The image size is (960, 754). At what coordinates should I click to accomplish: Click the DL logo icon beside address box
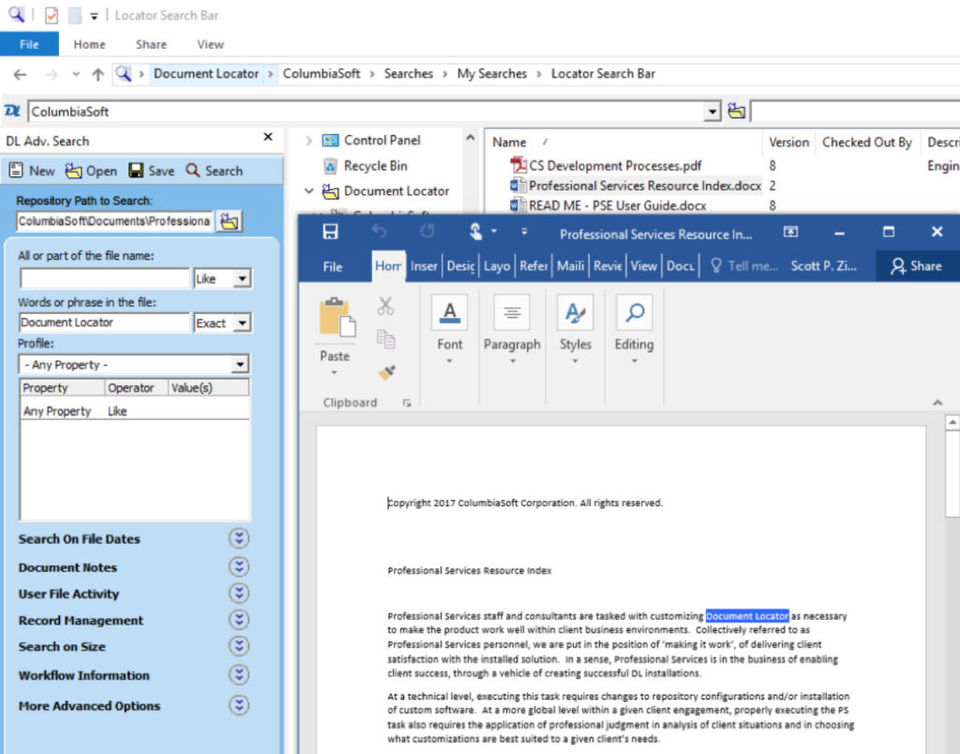coord(12,111)
